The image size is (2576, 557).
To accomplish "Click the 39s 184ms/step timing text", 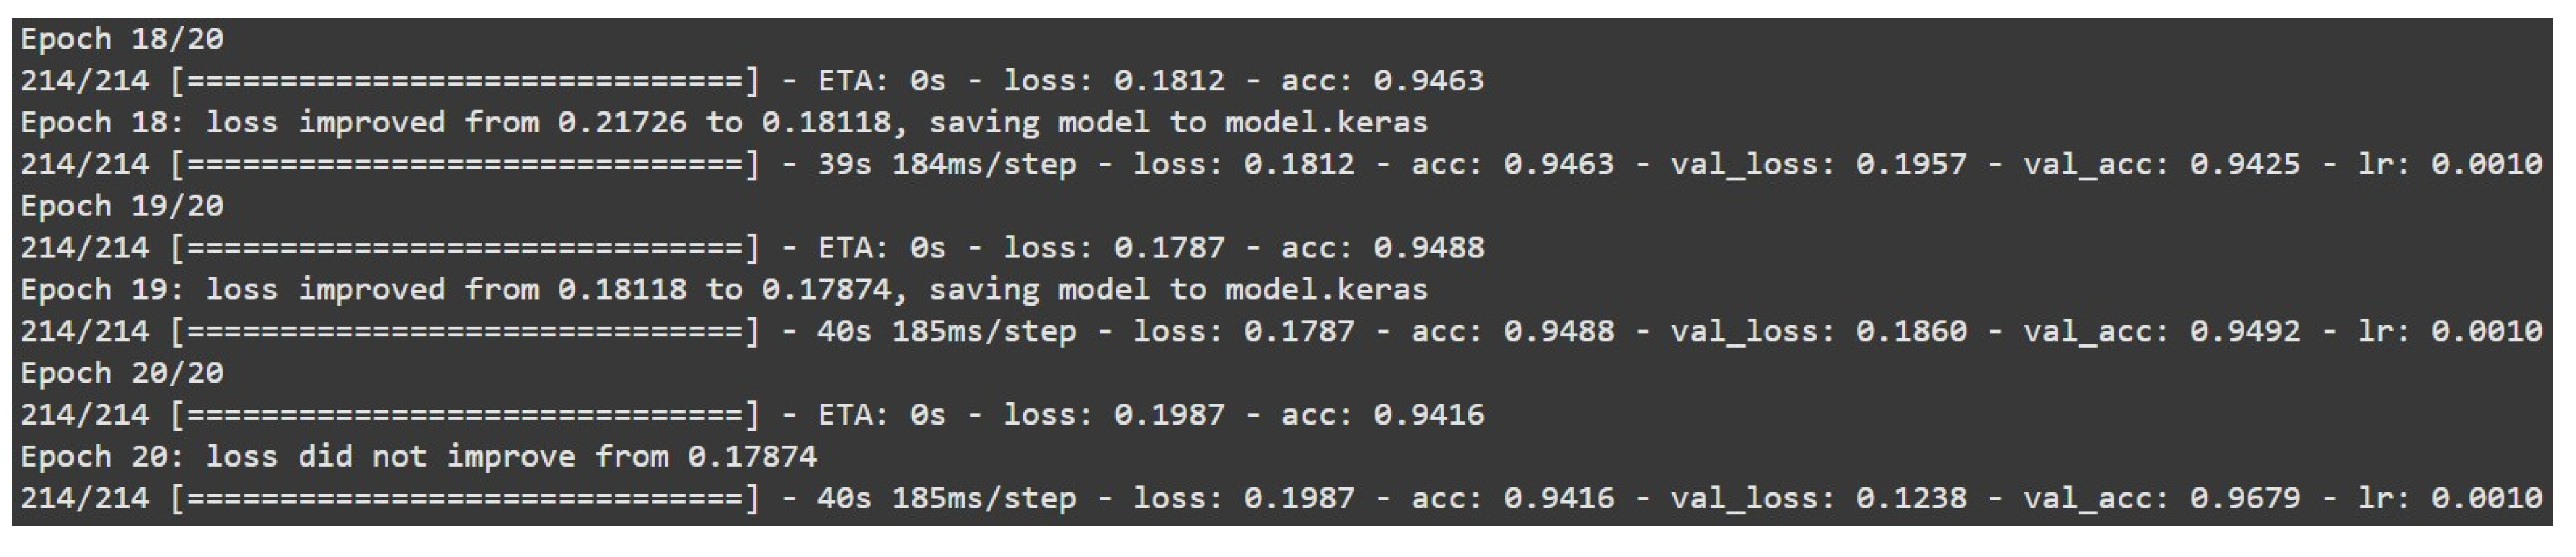I will [946, 164].
